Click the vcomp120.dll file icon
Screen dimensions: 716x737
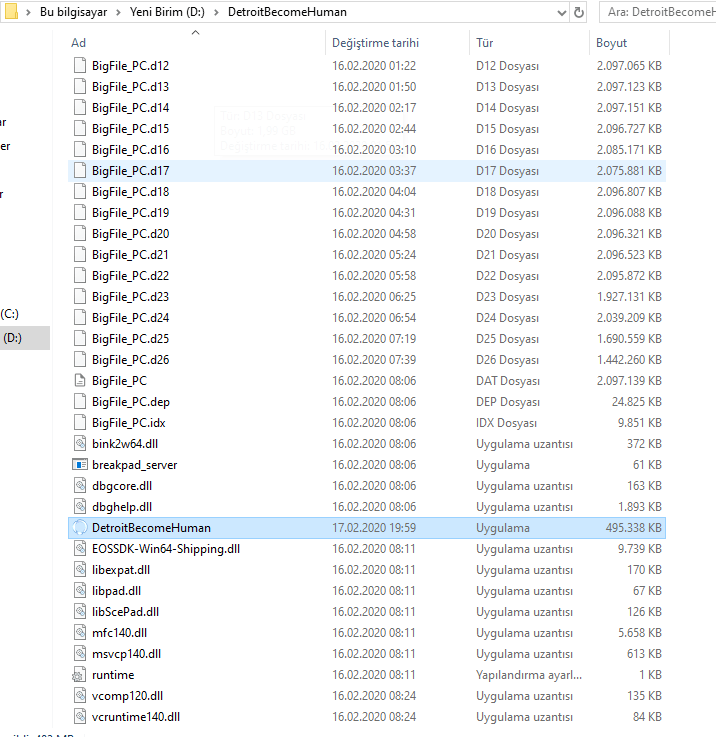[80, 696]
